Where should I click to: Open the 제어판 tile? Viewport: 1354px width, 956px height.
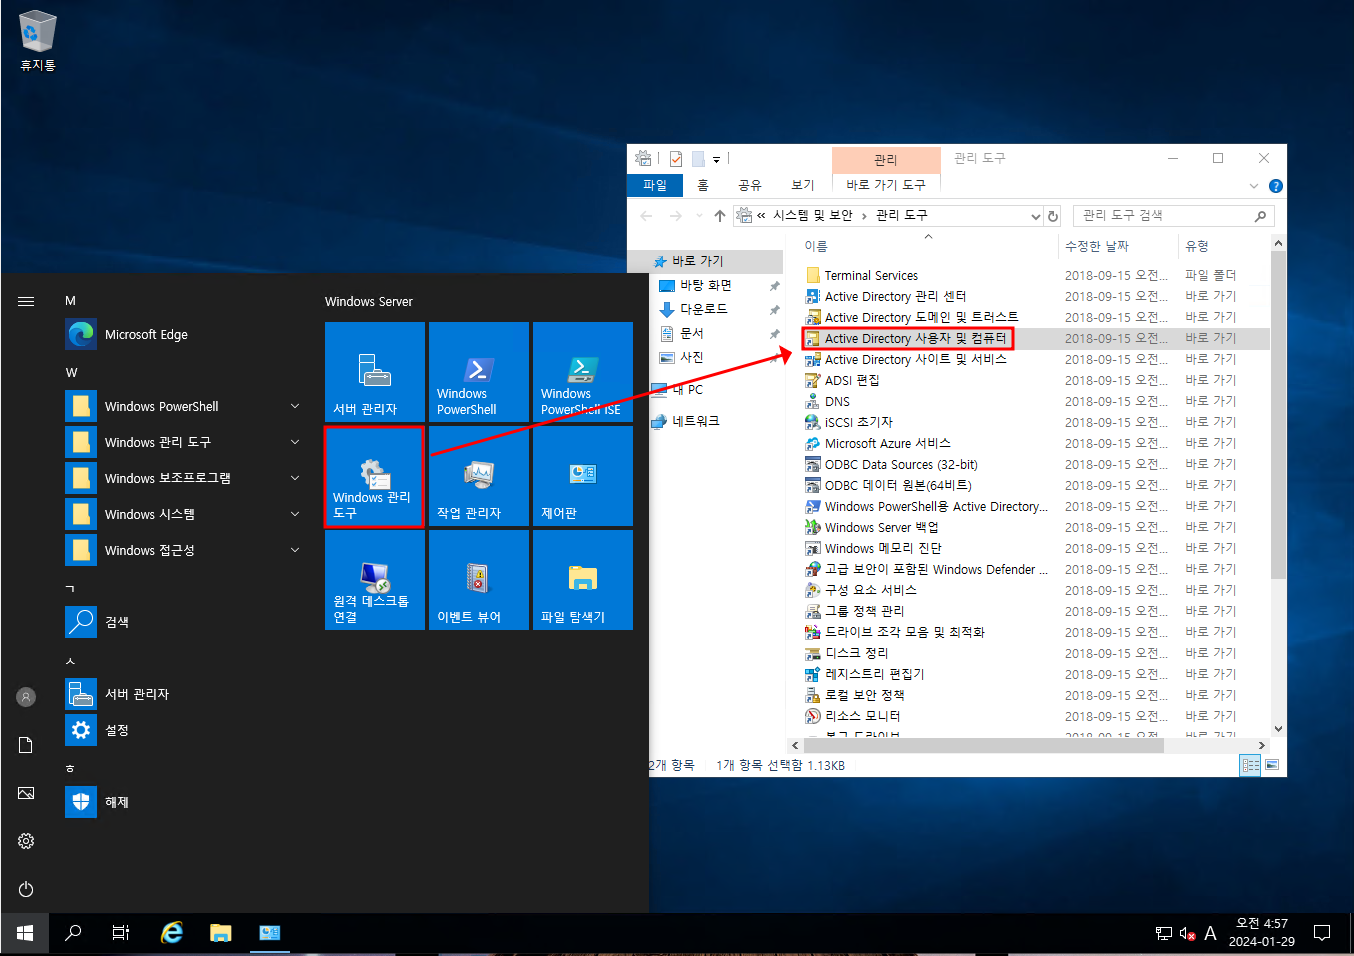coord(583,476)
